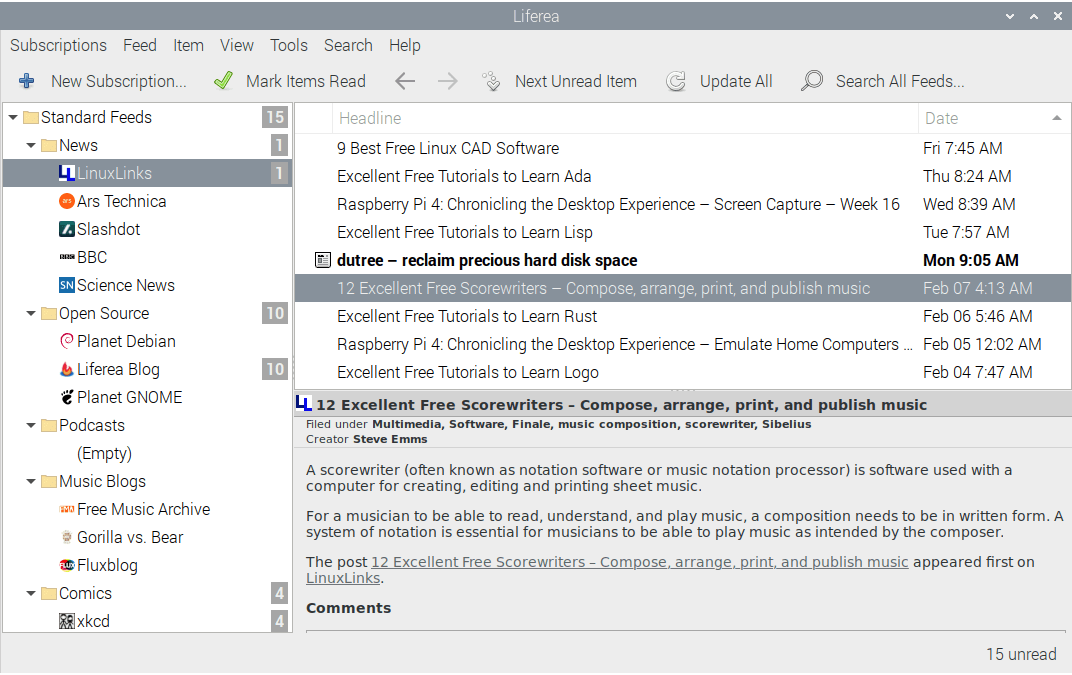Open the Feed menu
Viewport: 1072px width, 675px height.
pyautogui.click(x=139, y=46)
